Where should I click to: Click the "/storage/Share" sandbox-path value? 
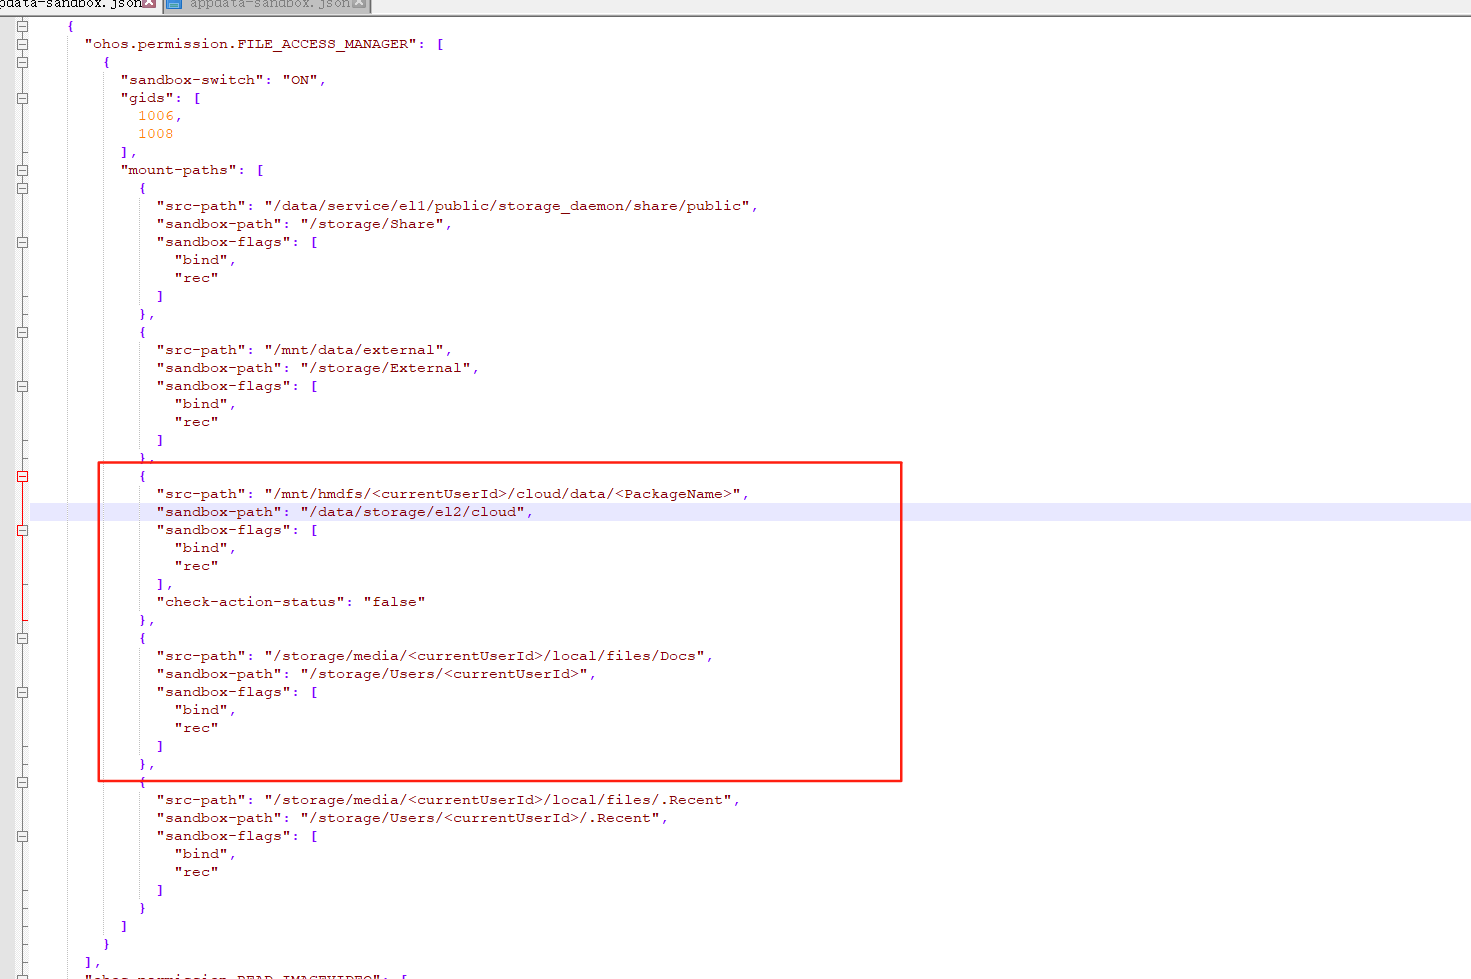click(372, 224)
